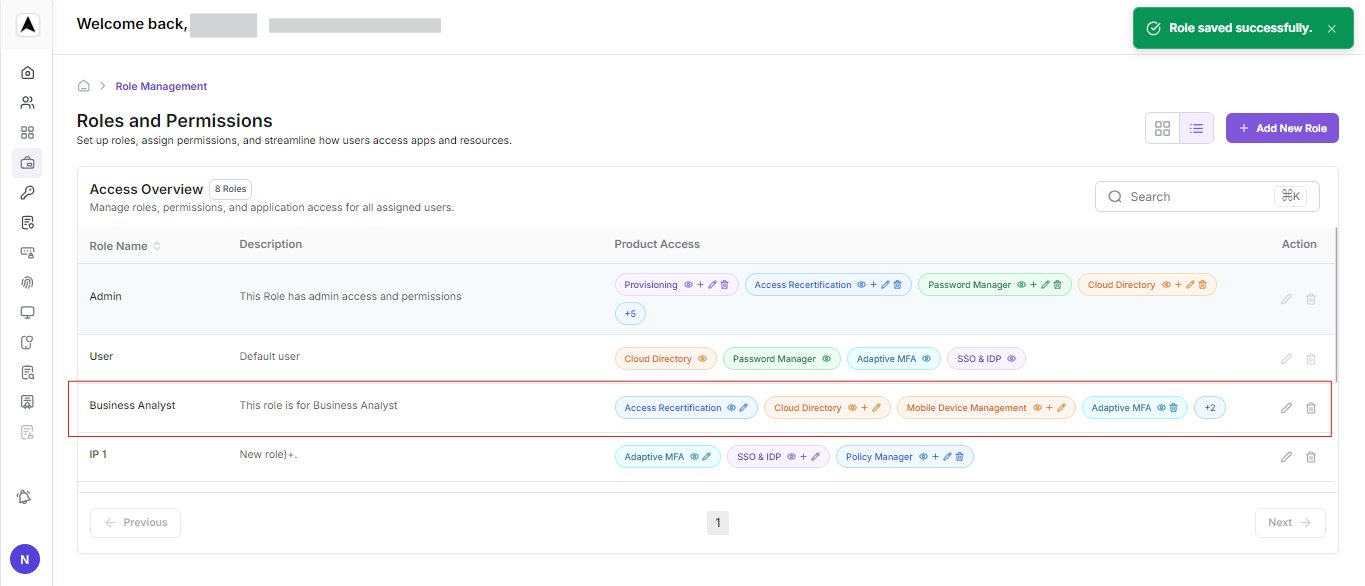The height and width of the screenshot is (586, 1365).
Task: Expand the +2 chip in the Business Analyst row
Action: click(1209, 407)
